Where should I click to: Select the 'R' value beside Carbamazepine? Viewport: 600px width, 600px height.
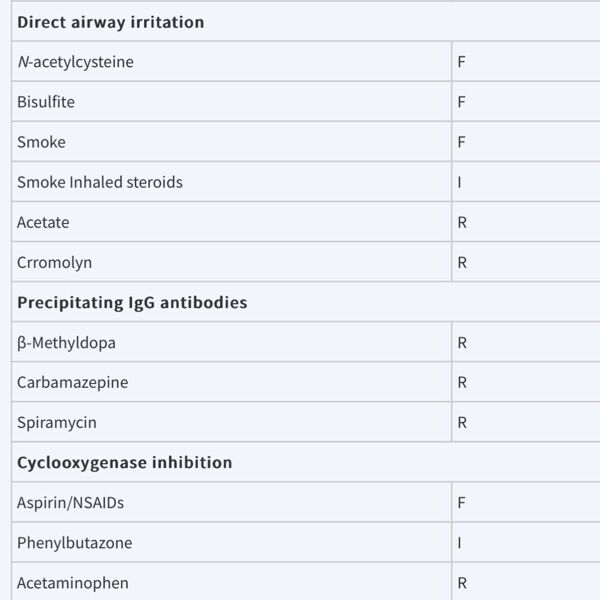click(x=462, y=382)
